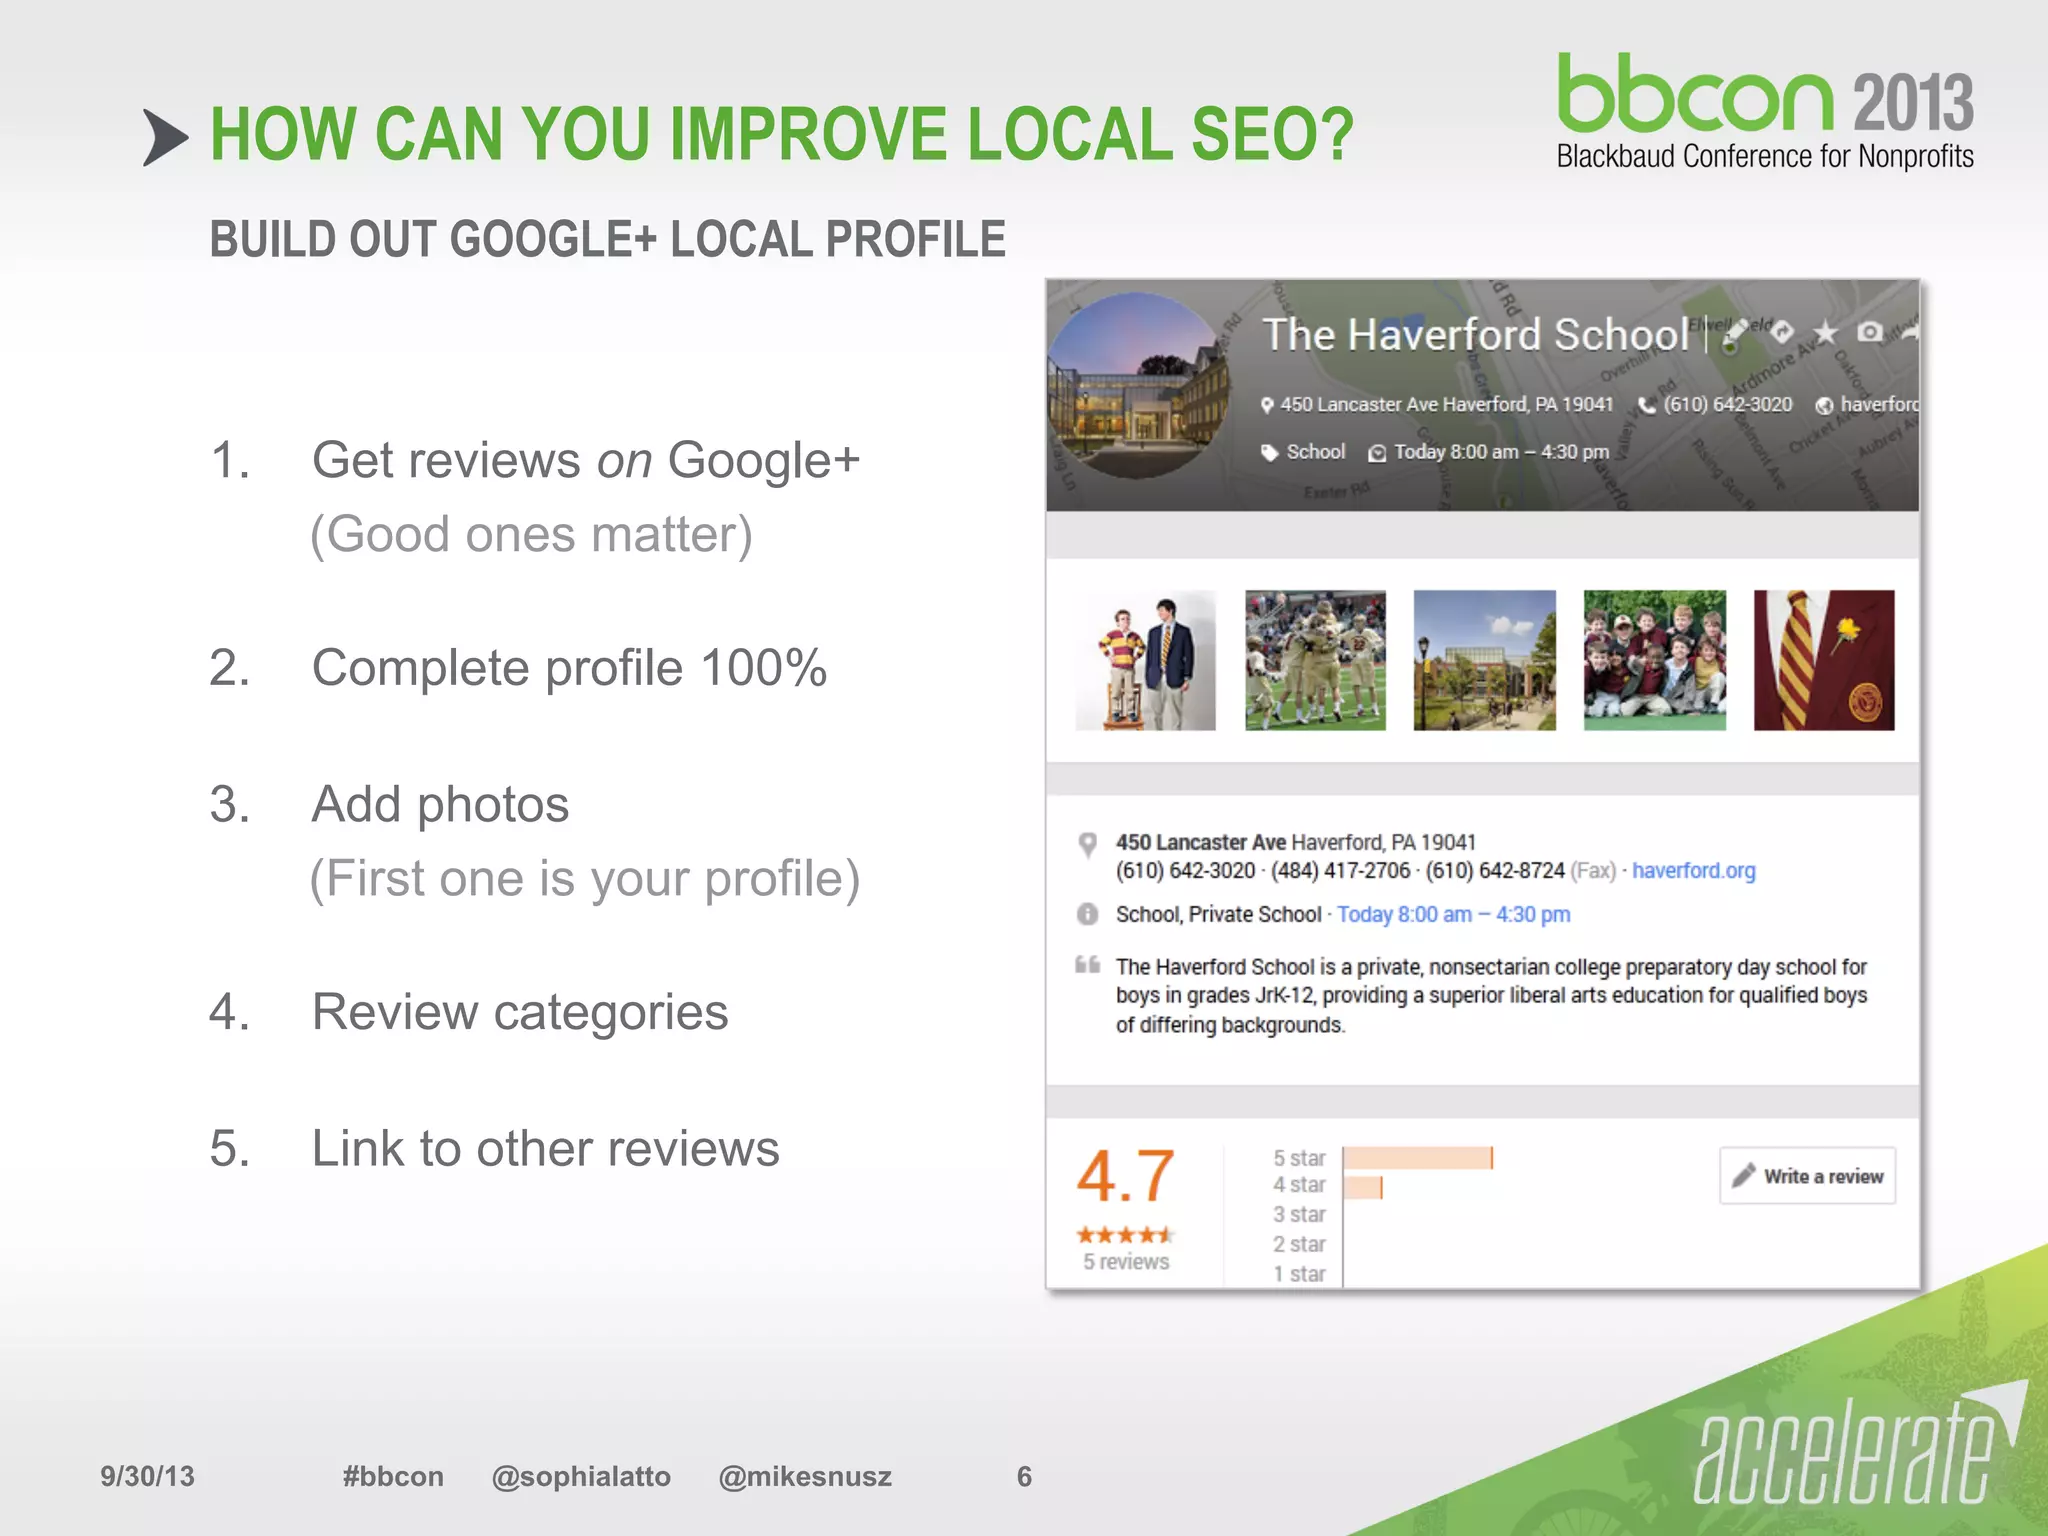The image size is (2048, 1536).
Task: Click the round school building profile photo
Action: [1139, 384]
